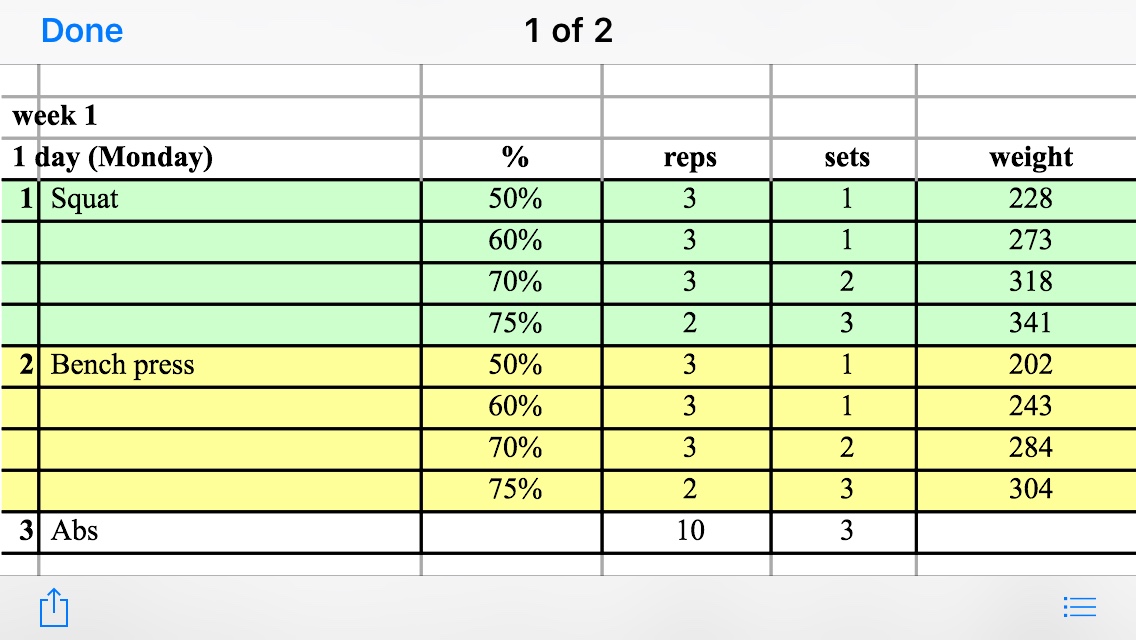This screenshot has height=640, width=1136.
Task: Tap the 'reps' column header
Action: pos(689,158)
